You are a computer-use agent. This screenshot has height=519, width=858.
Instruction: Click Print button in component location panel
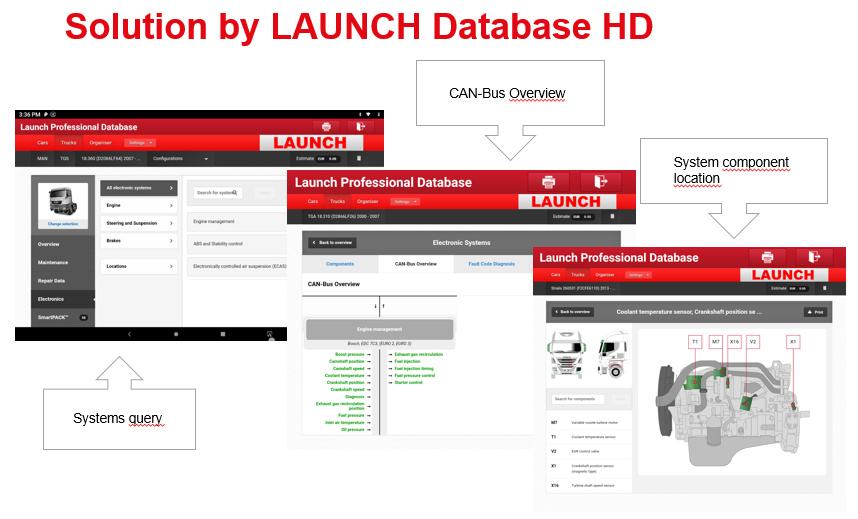[x=815, y=312]
